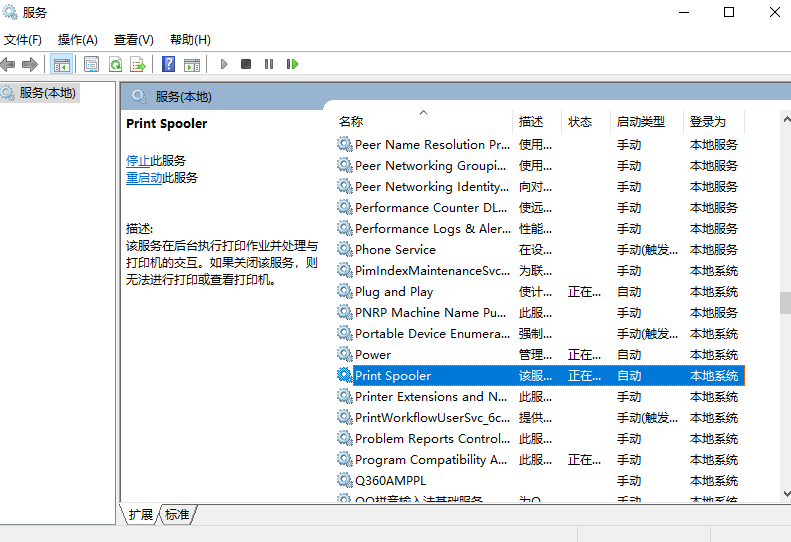
Task: Click the Export List toolbar icon
Action: click(x=138, y=64)
